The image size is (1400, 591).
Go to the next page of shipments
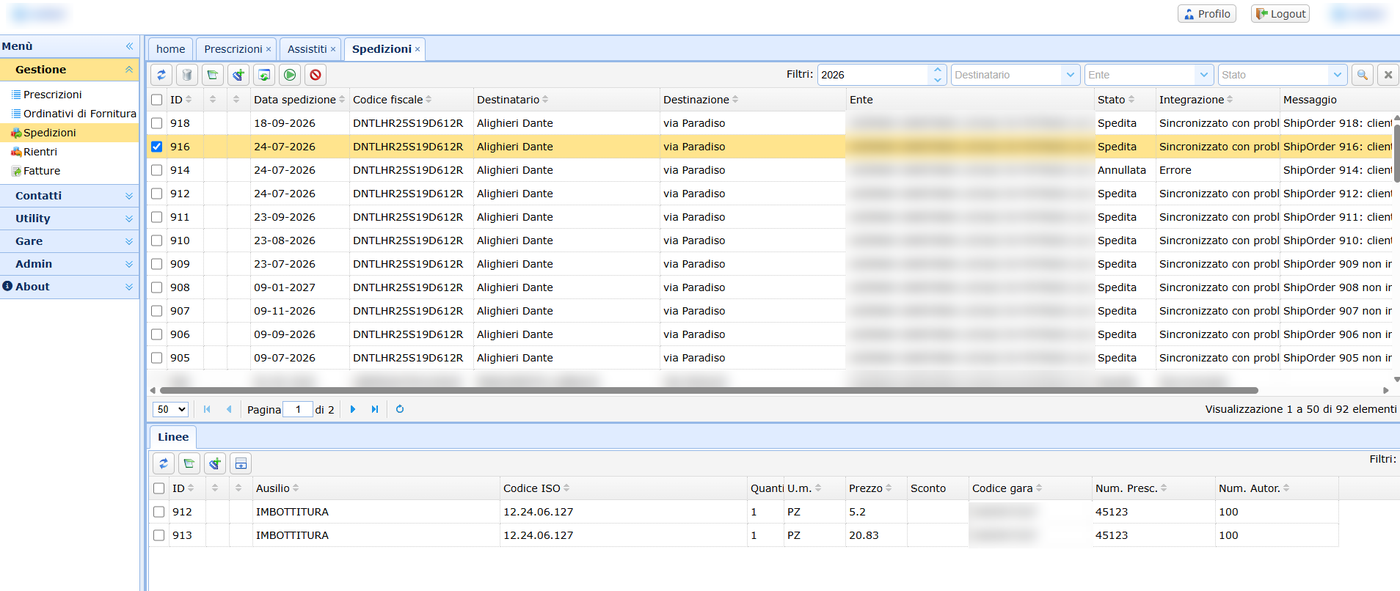353,409
